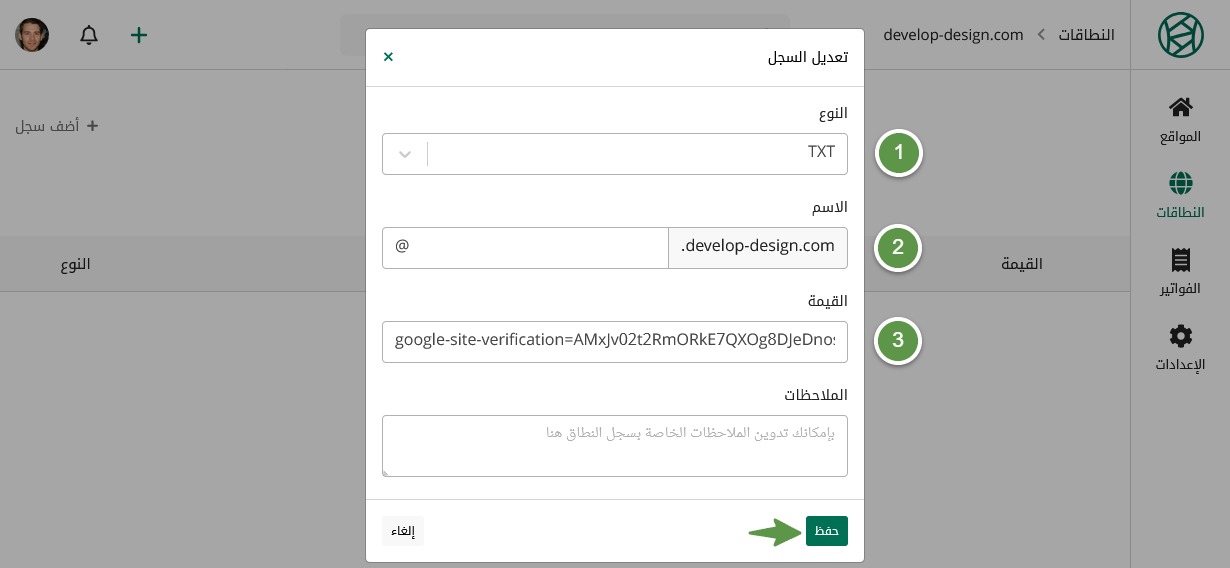Click the القيمة google-site-verification value field
This screenshot has width=1230, height=568.
[615, 341]
